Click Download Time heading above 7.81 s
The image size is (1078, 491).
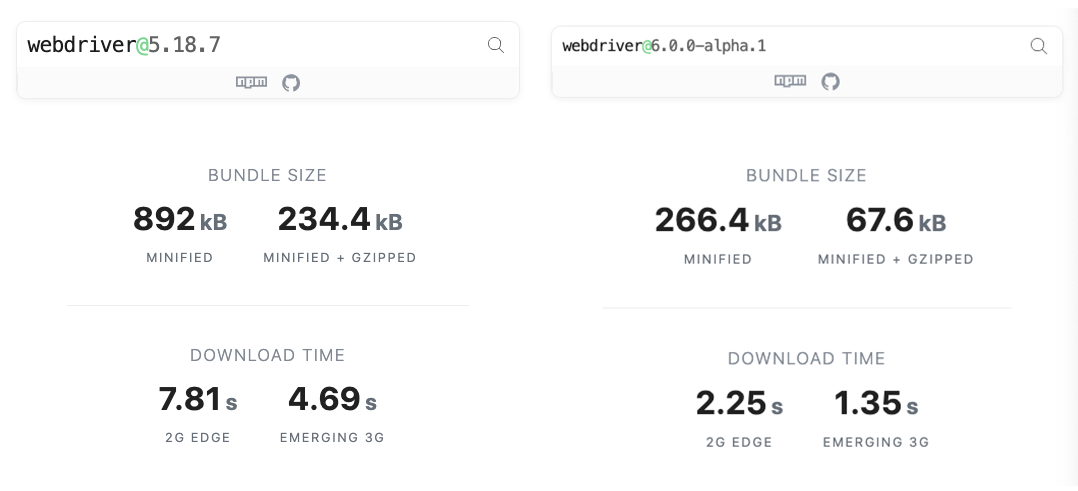[x=267, y=355]
